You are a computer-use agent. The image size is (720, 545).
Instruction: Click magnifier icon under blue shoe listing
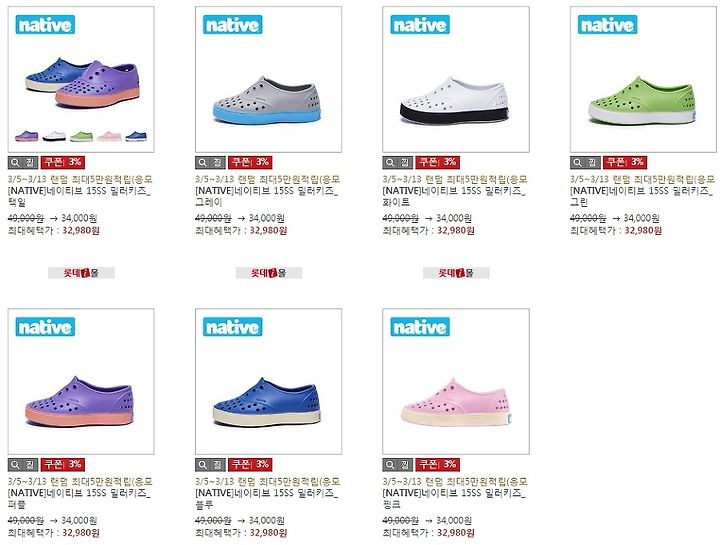(x=202, y=465)
